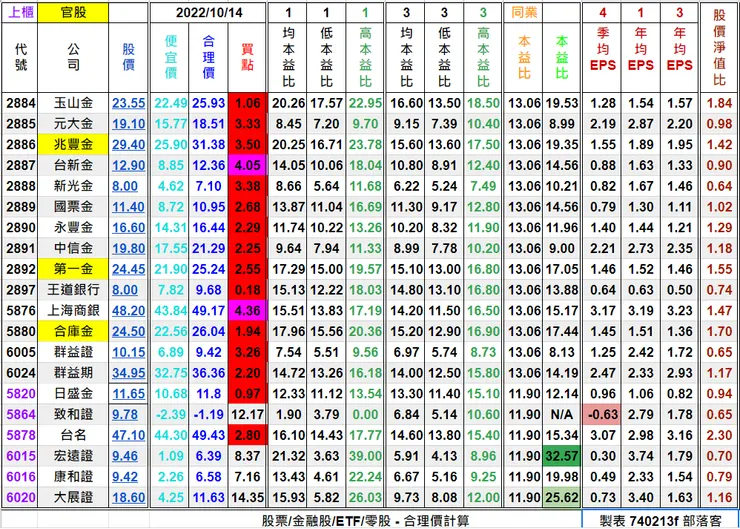This screenshot has width=740, height=529.
Task: Select purple stock code 6020
Action: point(20,497)
